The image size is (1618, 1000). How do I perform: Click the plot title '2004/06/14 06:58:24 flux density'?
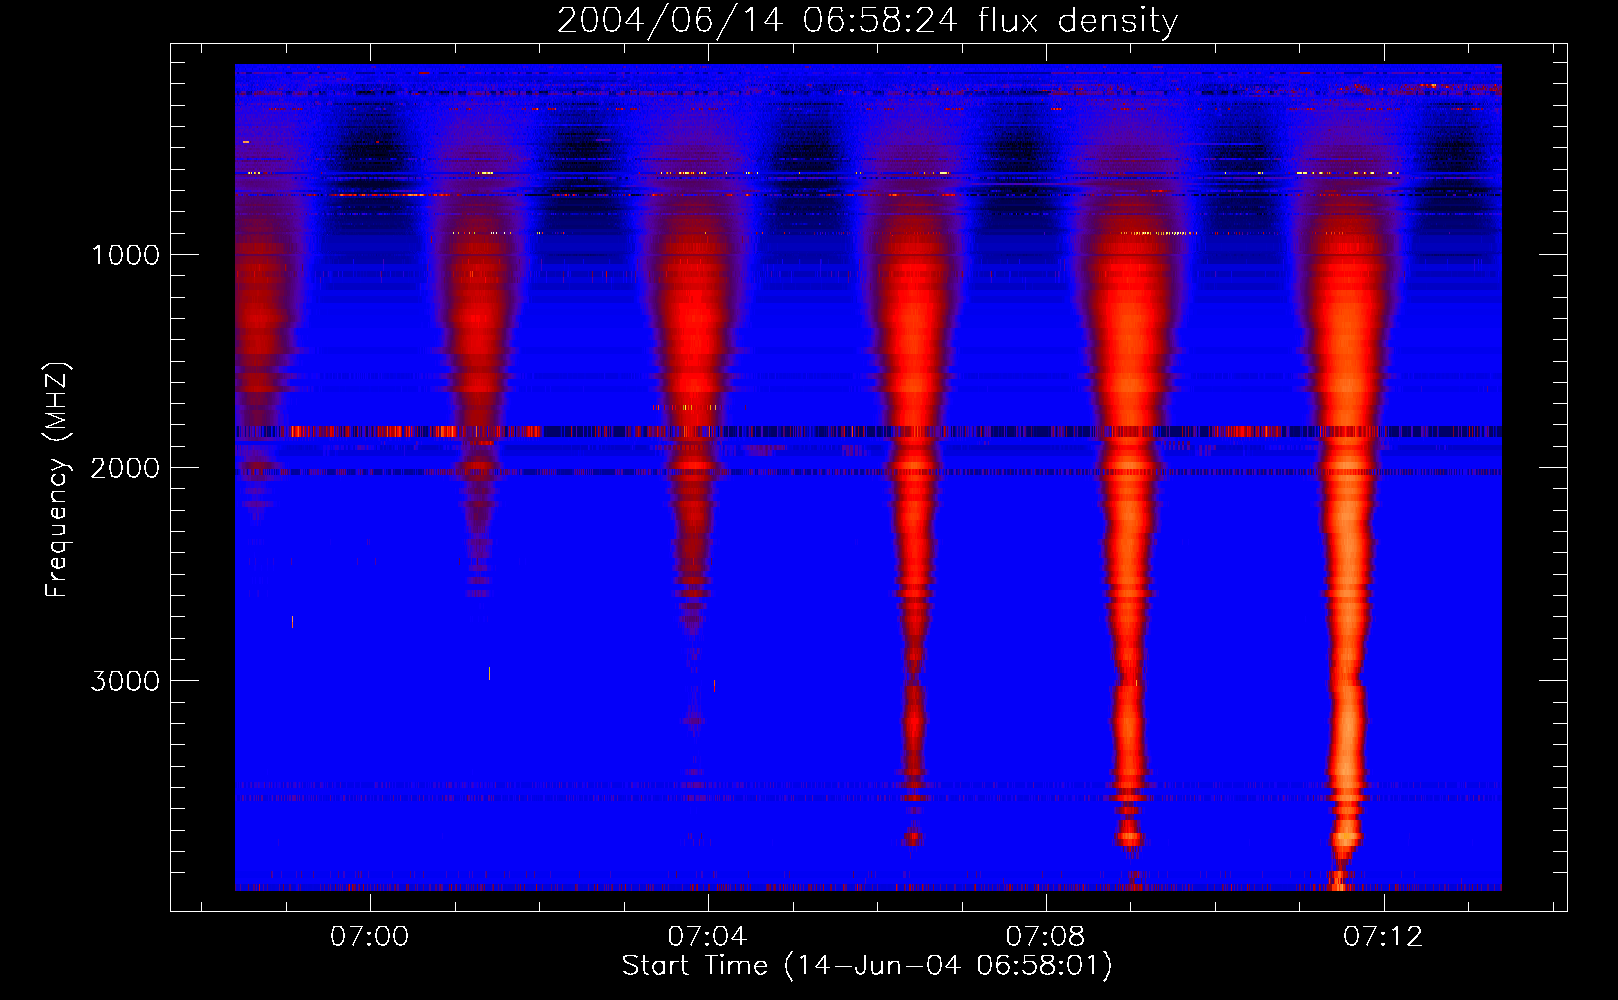[x=867, y=21]
